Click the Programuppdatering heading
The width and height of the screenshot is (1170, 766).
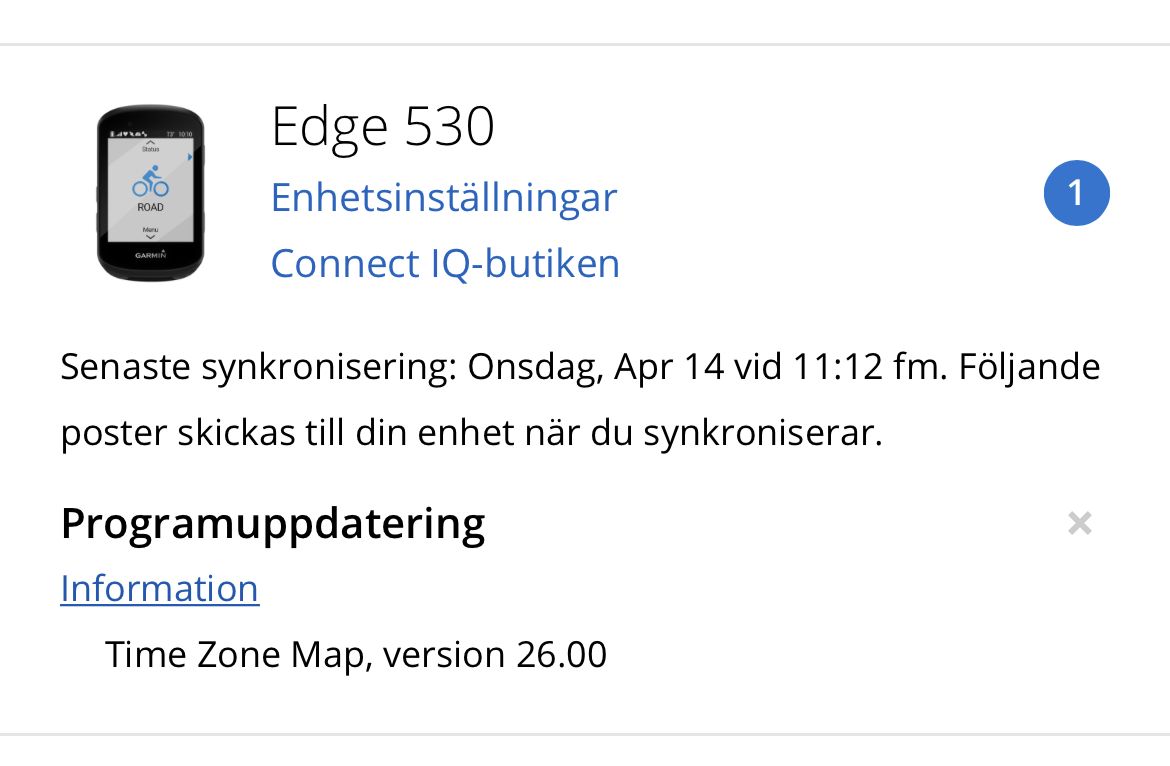(x=273, y=523)
